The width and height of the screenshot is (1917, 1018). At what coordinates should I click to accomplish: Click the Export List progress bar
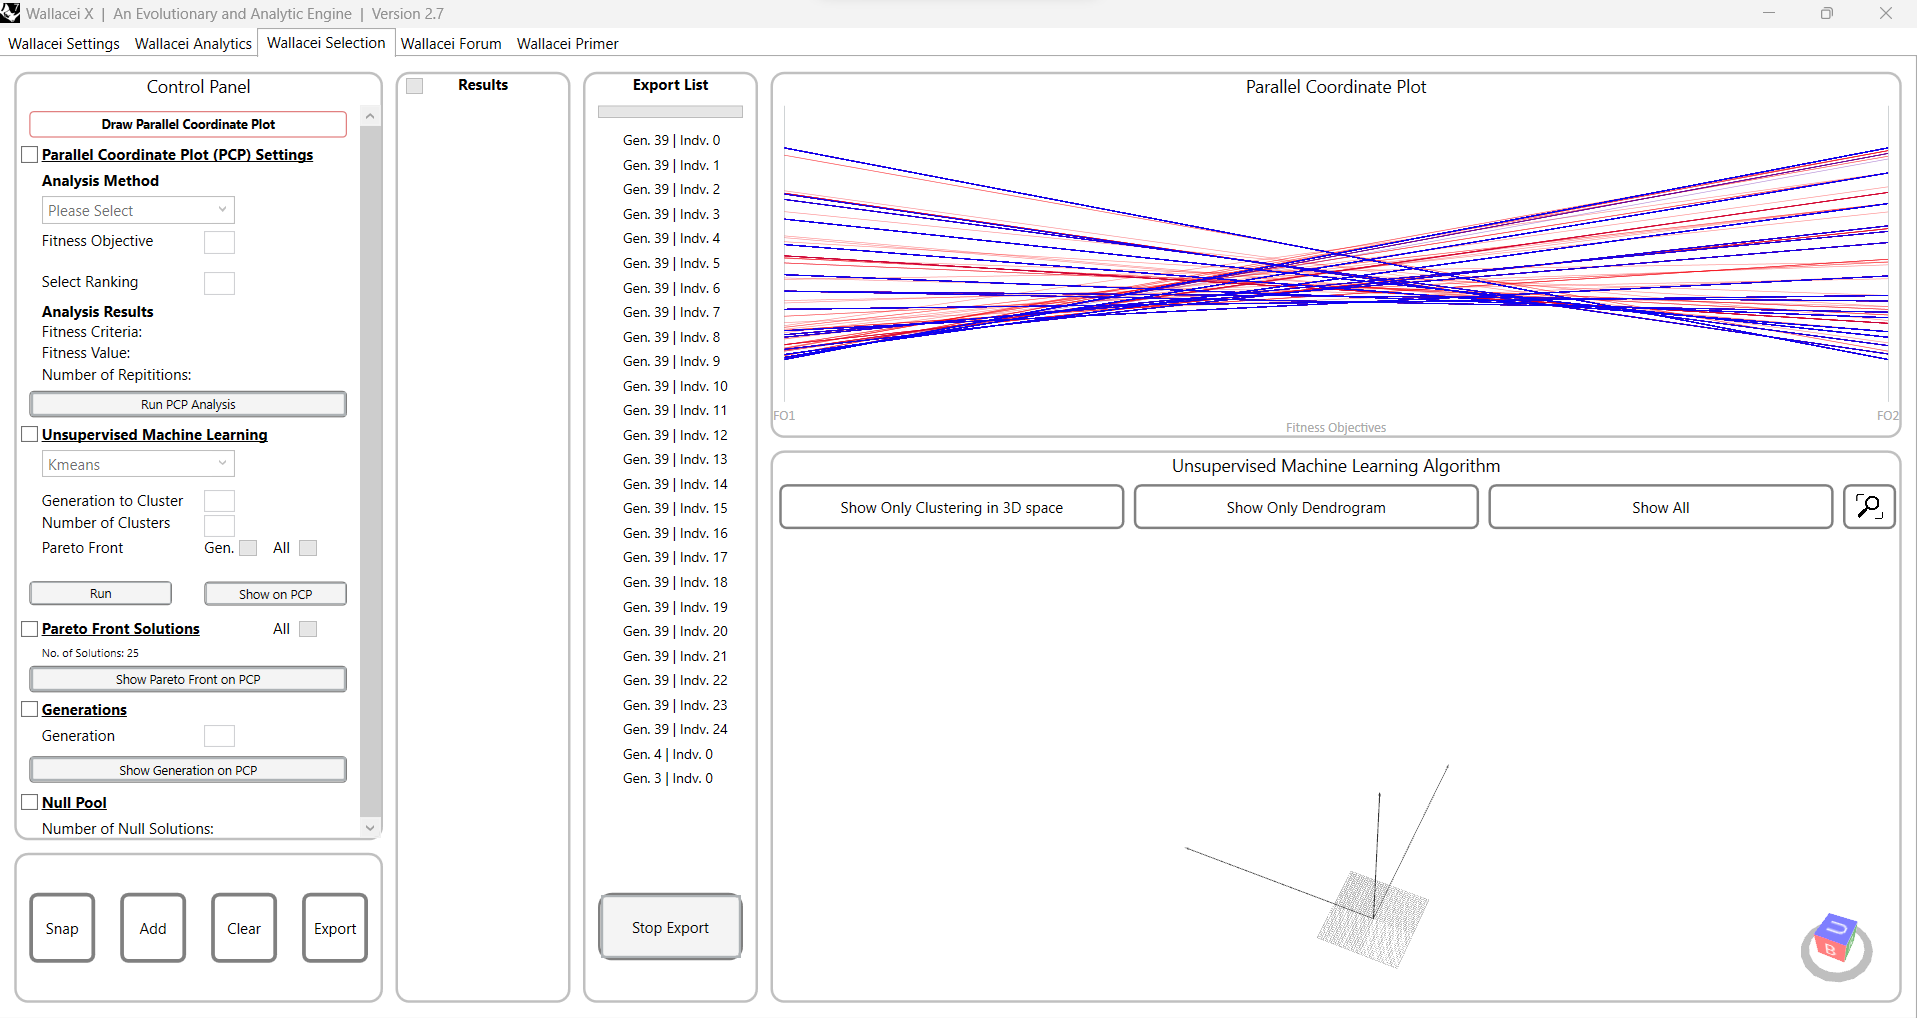pyautogui.click(x=670, y=112)
